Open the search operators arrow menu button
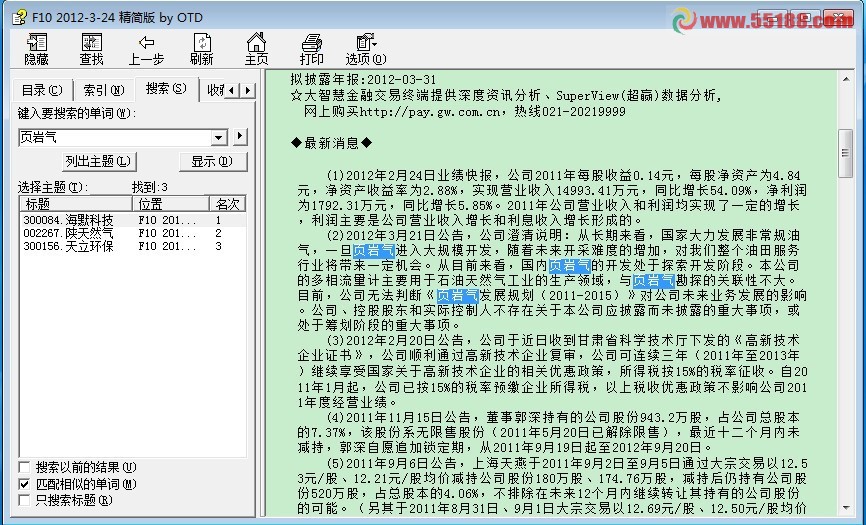 pyautogui.click(x=240, y=136)
